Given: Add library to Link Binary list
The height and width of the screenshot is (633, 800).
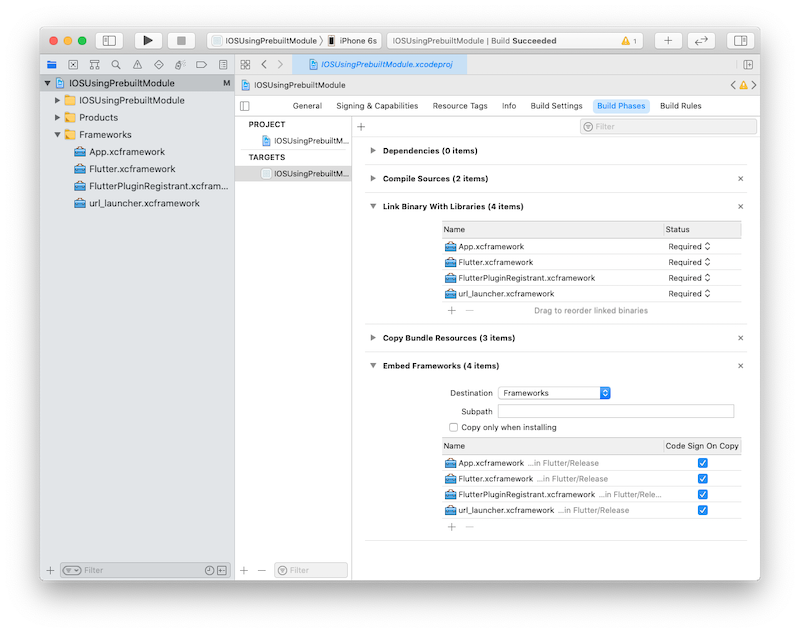Looking at the screenshot, I should (x=452, y=310).
